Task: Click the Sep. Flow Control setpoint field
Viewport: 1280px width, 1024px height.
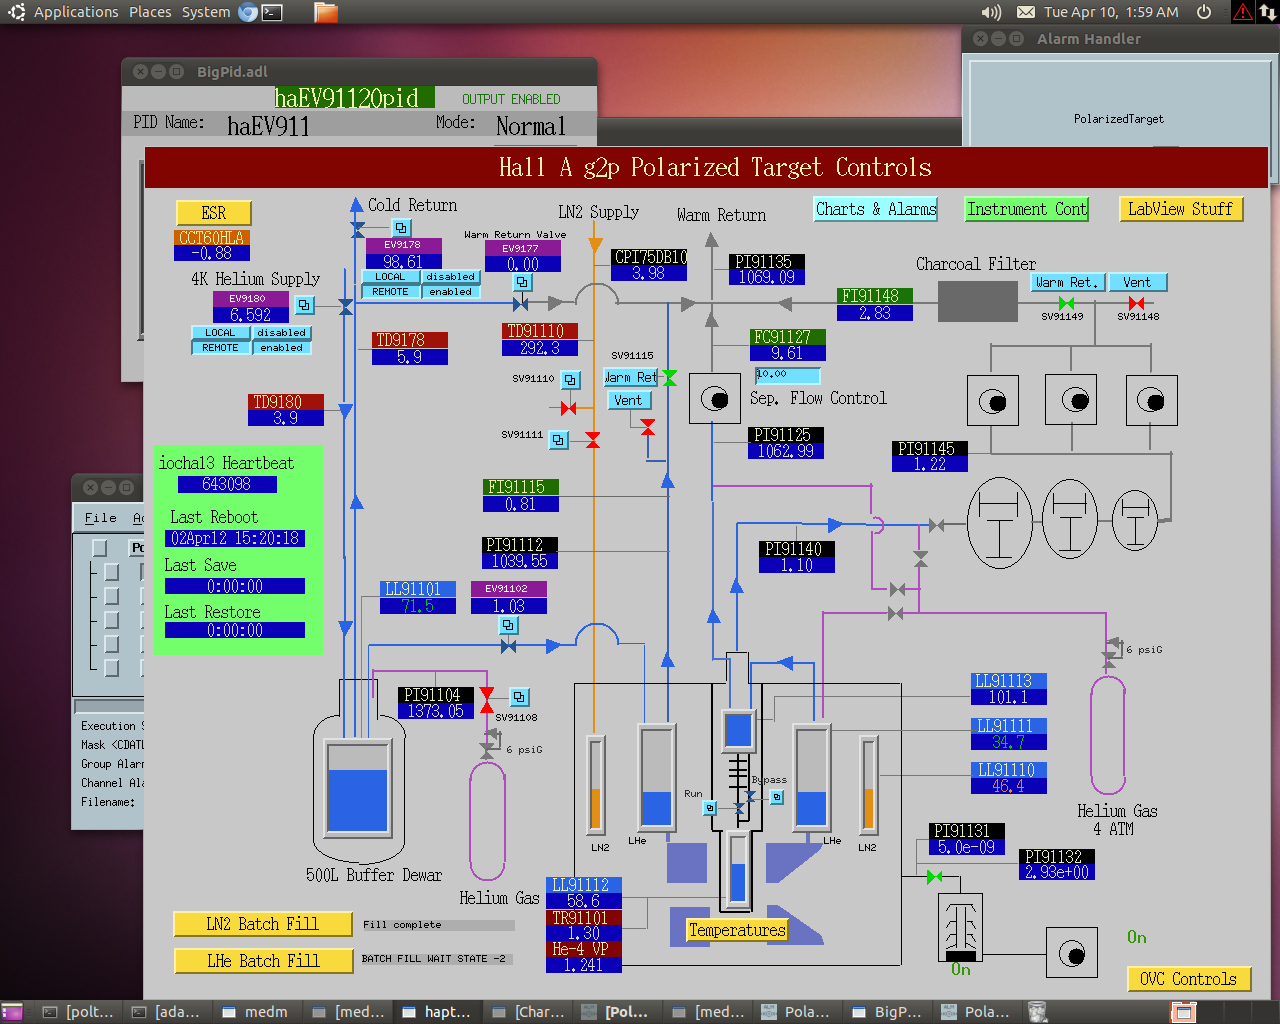Action: [787, 375]
